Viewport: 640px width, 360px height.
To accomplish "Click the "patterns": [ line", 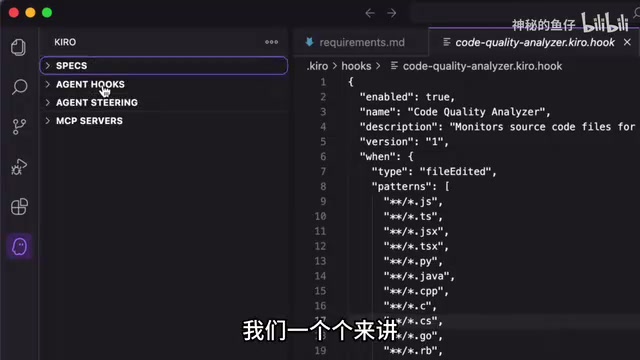I will tap(410, 186).
